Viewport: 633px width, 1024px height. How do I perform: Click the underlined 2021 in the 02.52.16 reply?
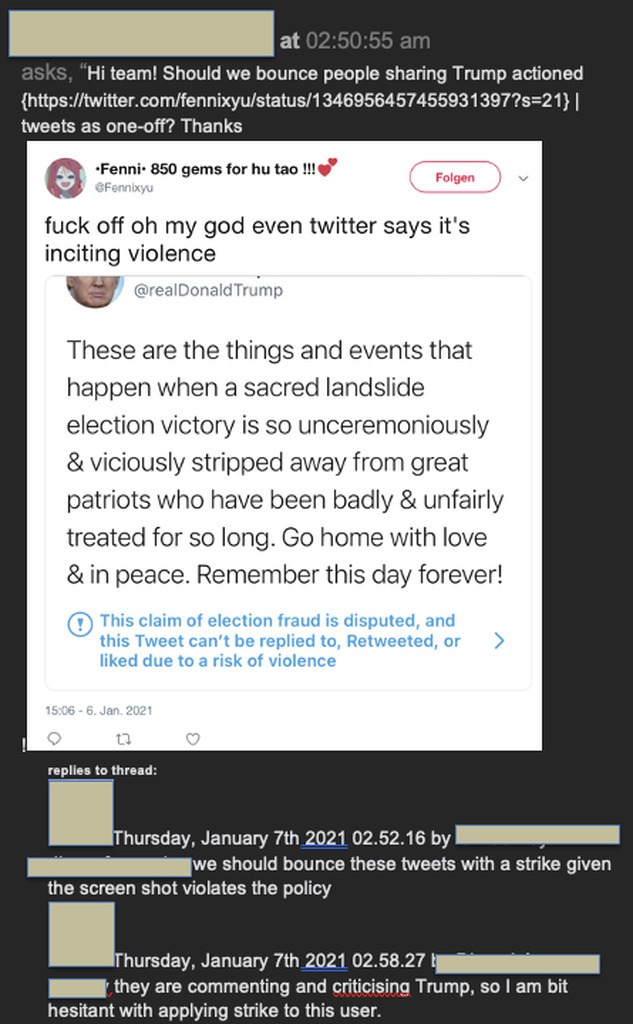coord(325,837)
